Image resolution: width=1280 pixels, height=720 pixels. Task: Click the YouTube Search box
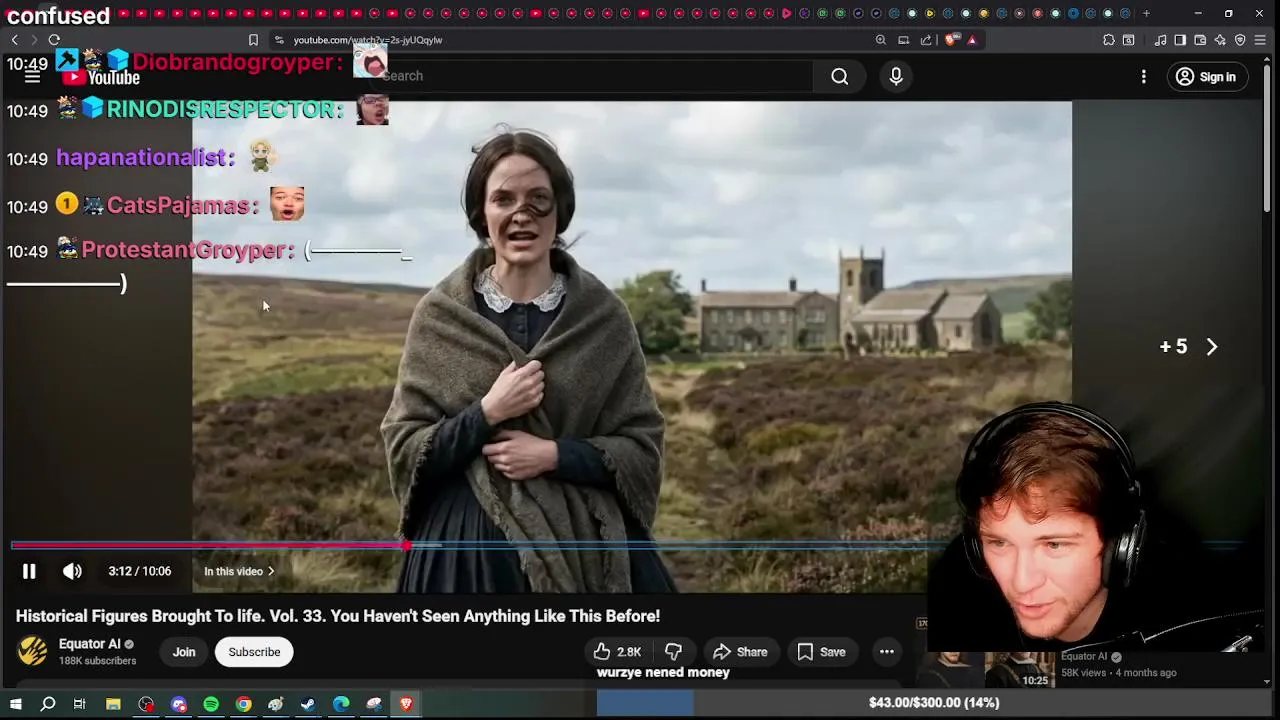(590, 76)
